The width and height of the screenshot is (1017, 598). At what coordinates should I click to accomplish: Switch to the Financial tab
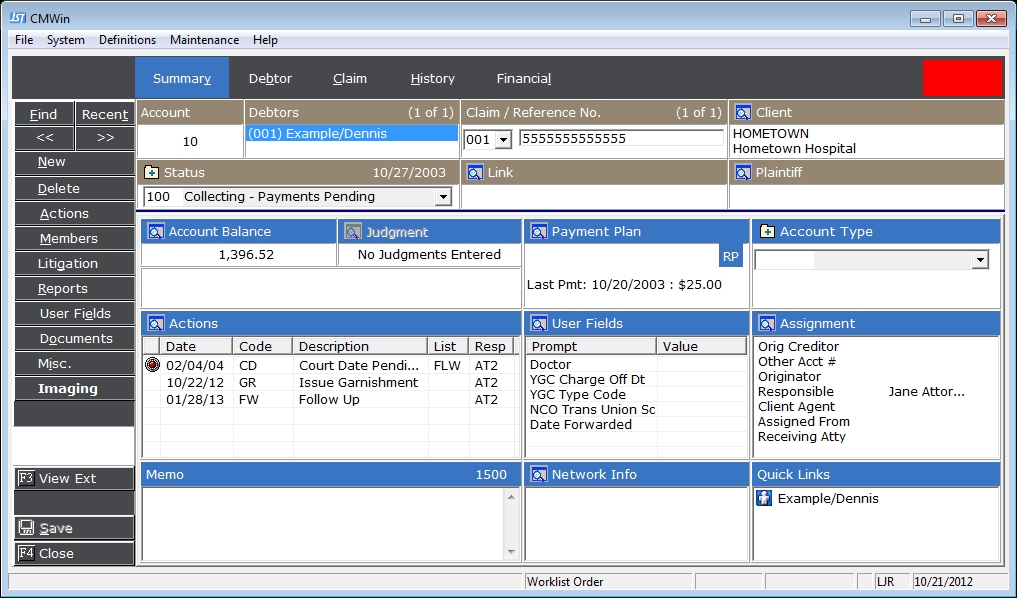523,79
